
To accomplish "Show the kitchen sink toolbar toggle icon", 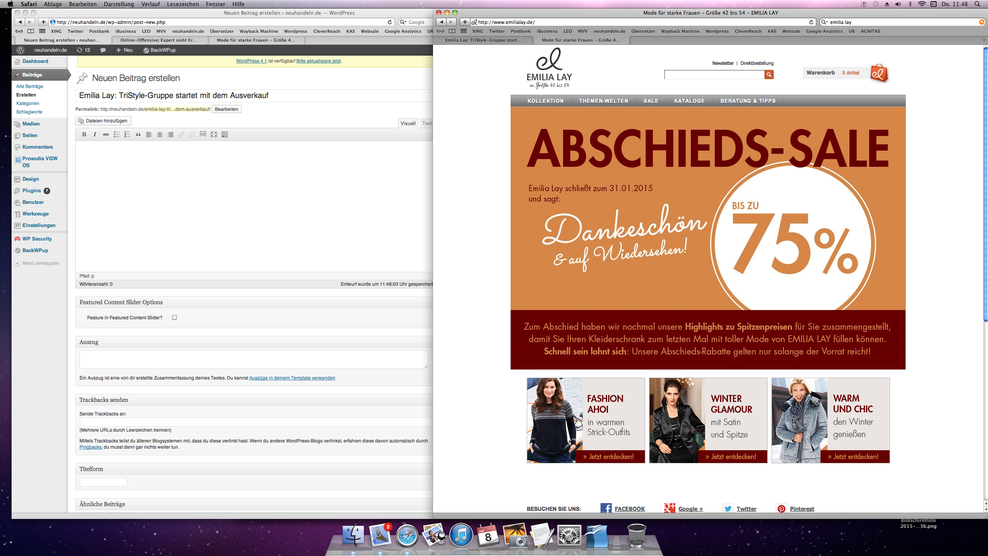I will coord(224,134).
